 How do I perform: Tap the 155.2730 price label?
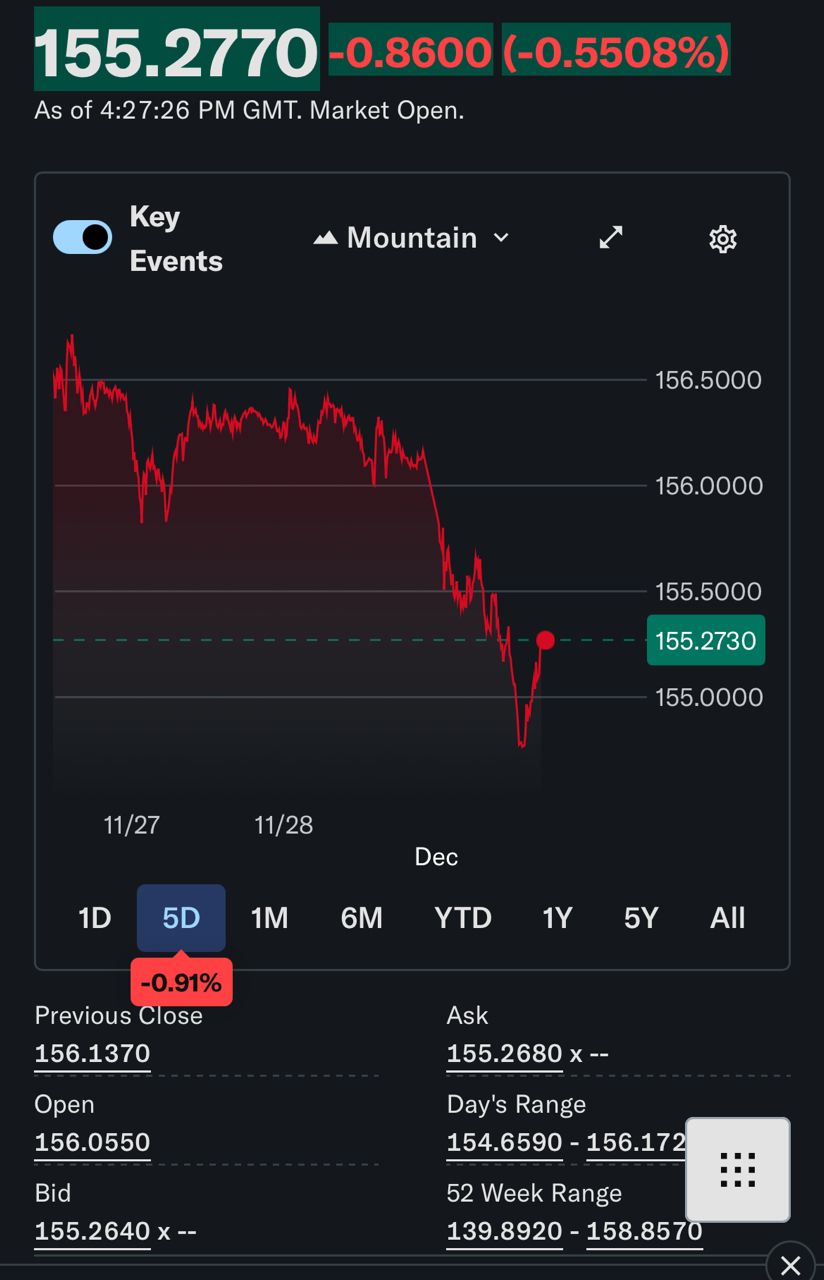(706, 640)
